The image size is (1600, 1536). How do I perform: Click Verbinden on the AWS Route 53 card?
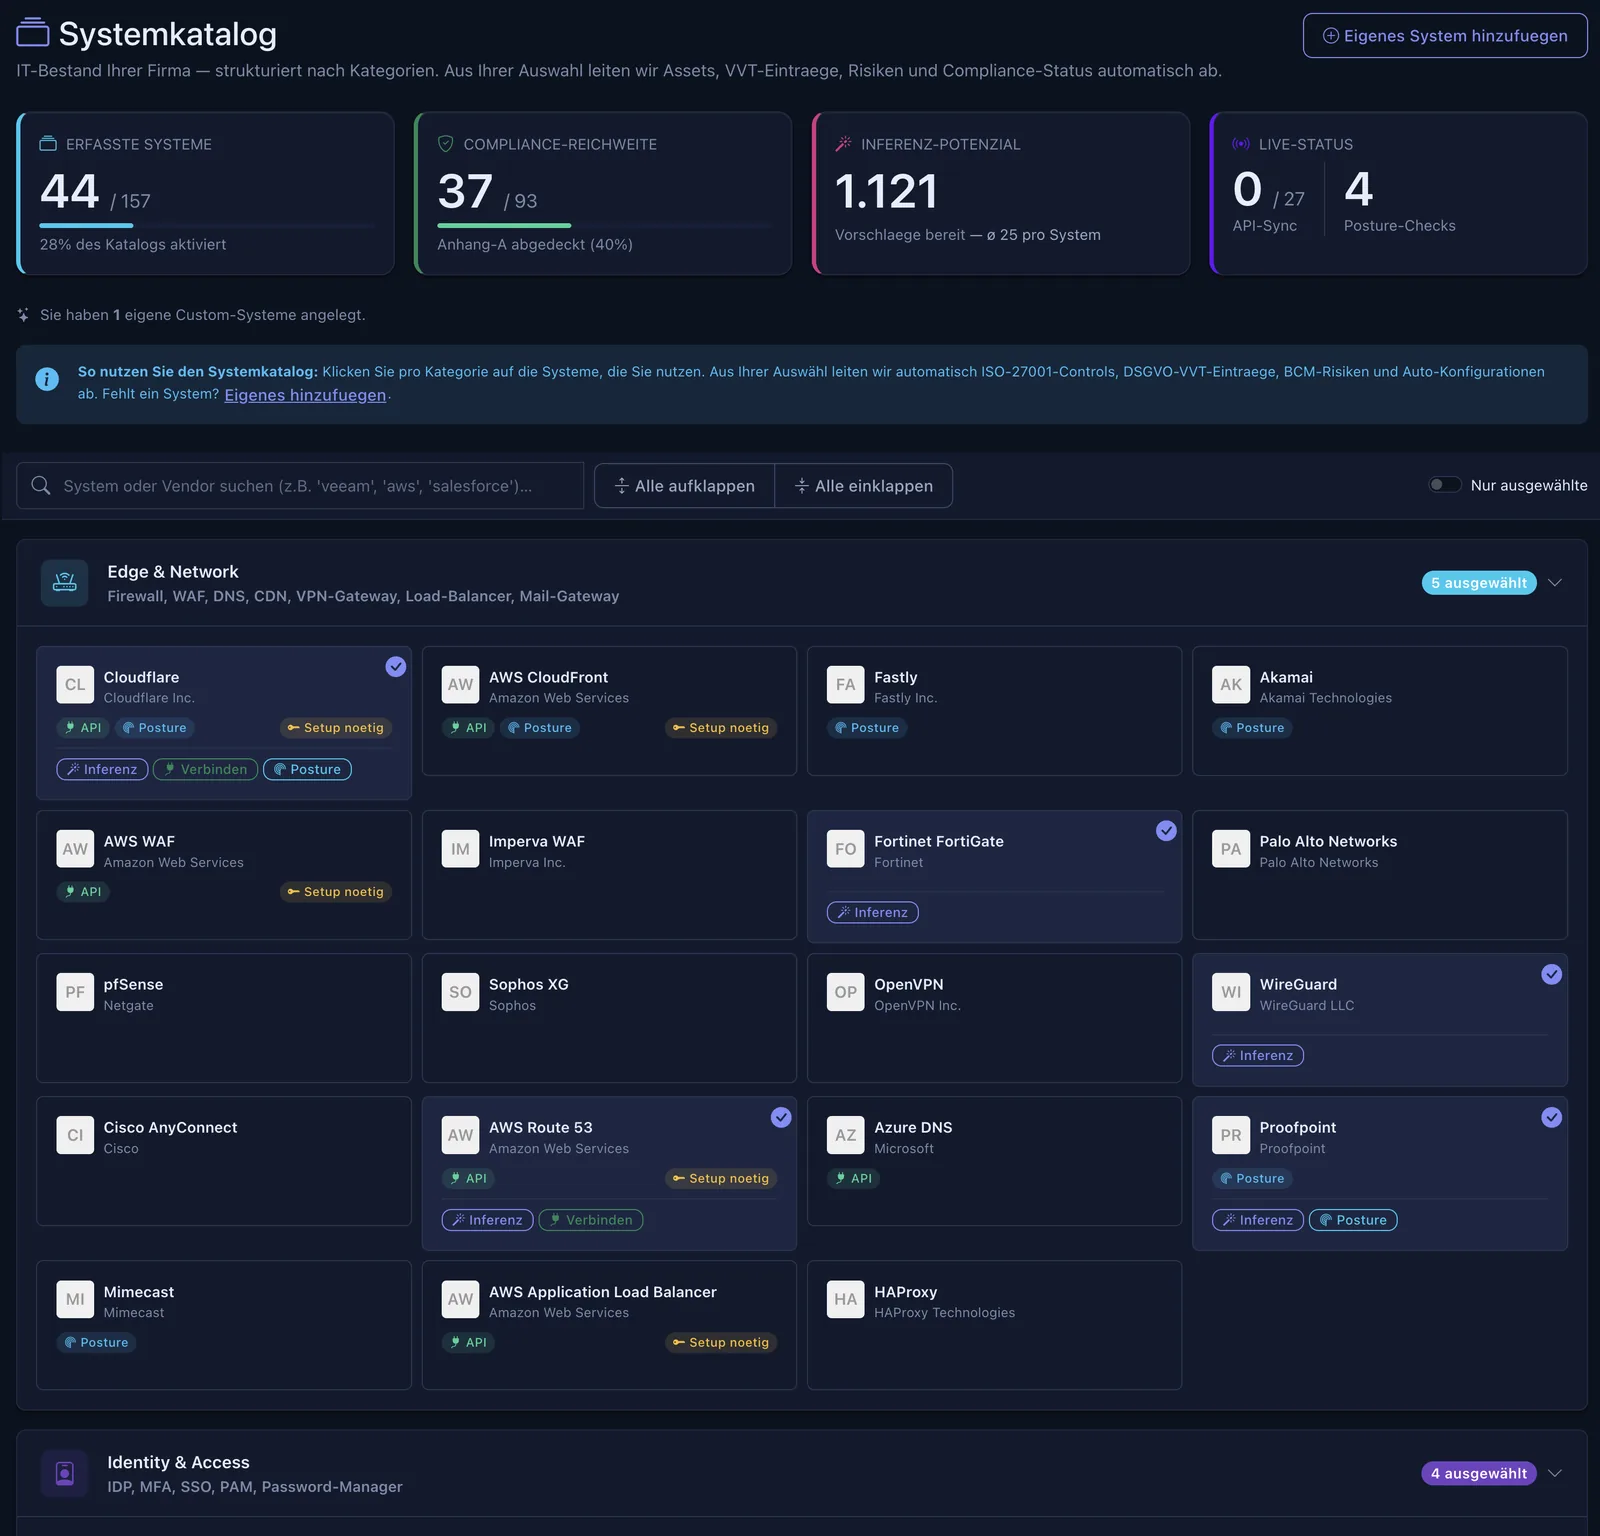click(x=591, y=1220)
